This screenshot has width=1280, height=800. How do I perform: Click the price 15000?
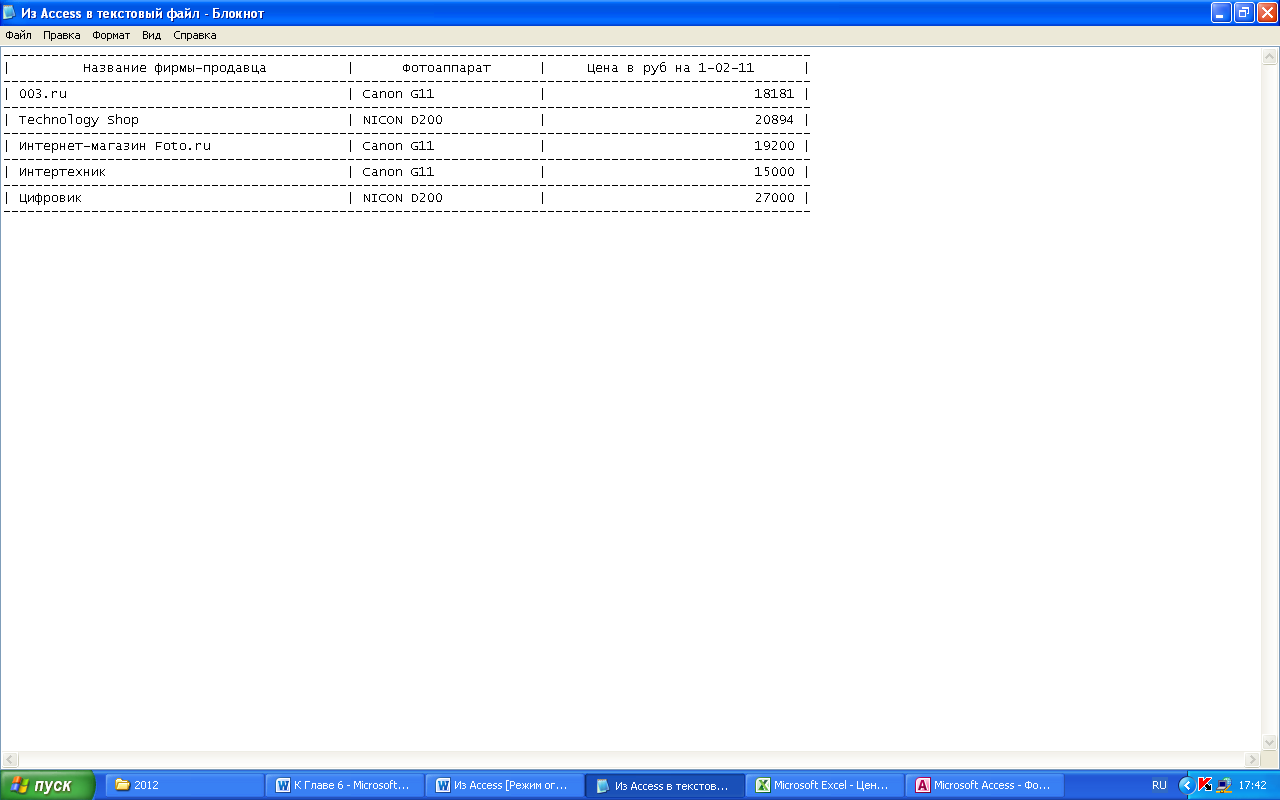coord(774,172)
